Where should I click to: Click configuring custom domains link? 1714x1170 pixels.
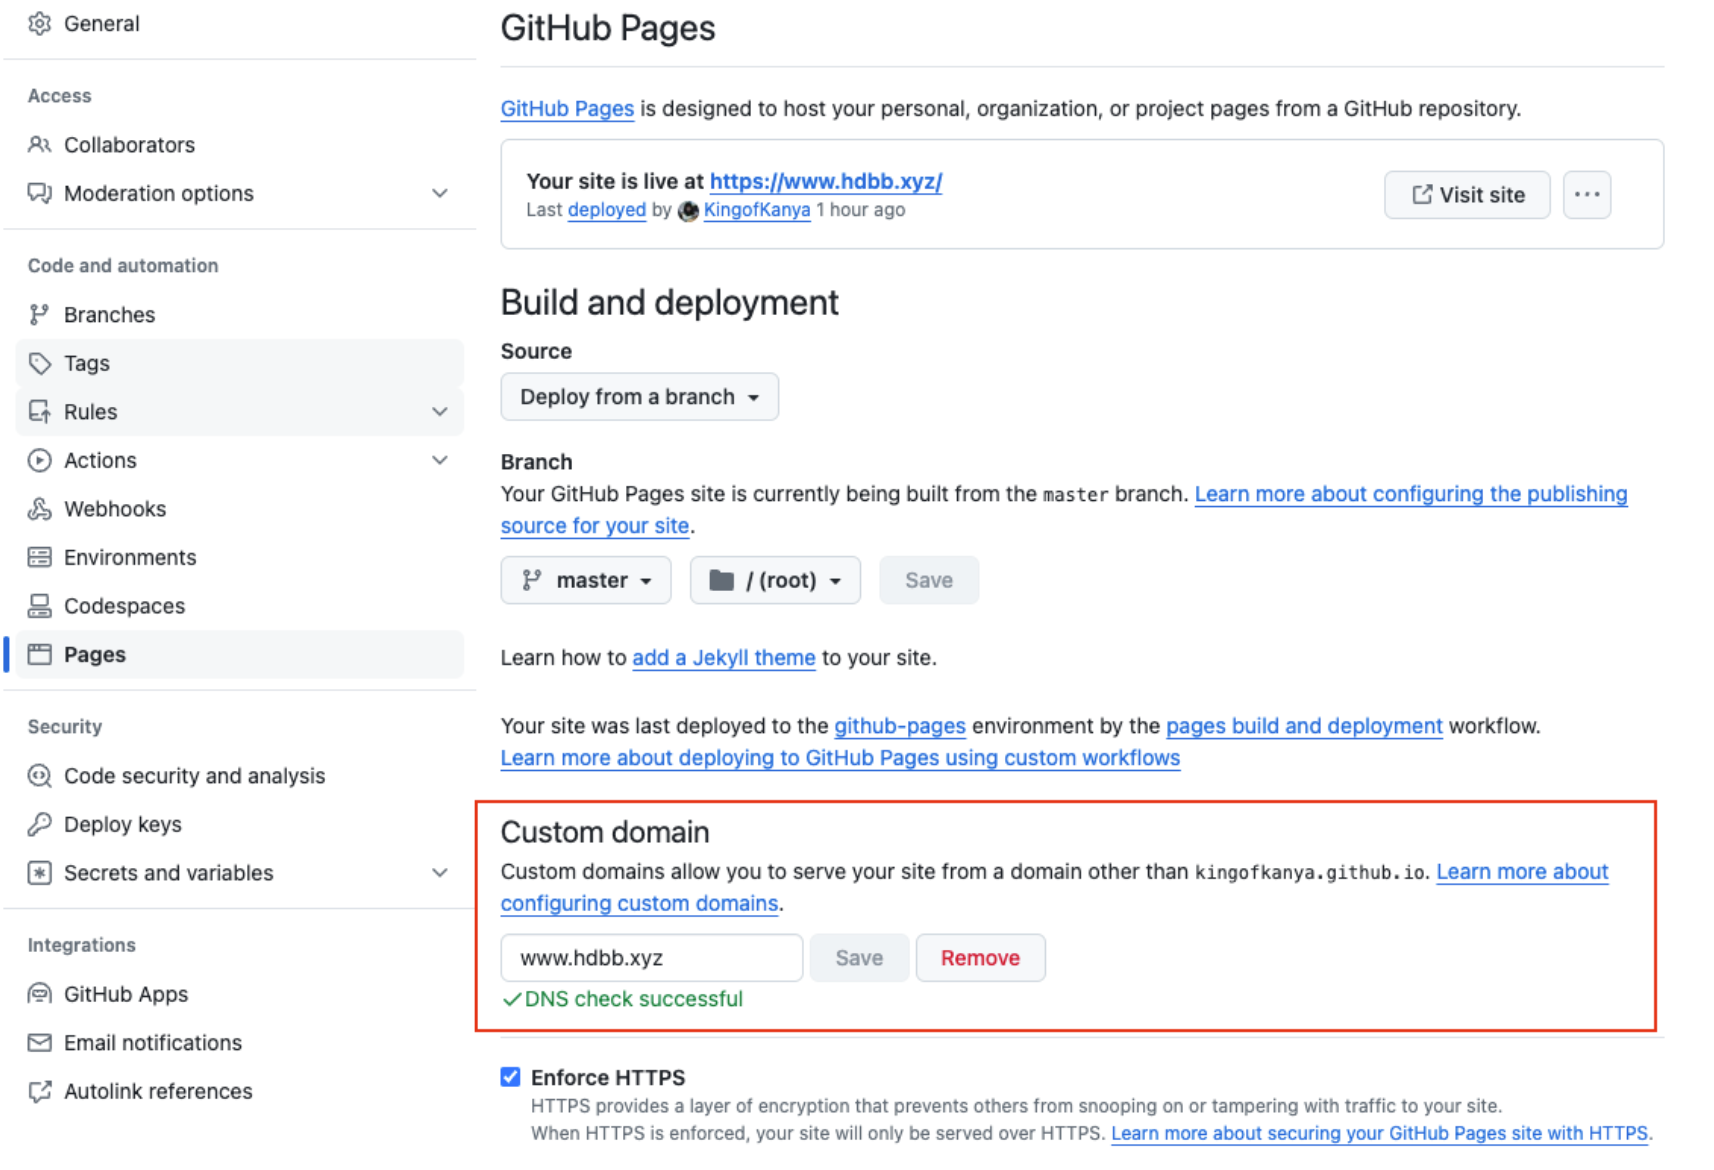pos(639,903)
